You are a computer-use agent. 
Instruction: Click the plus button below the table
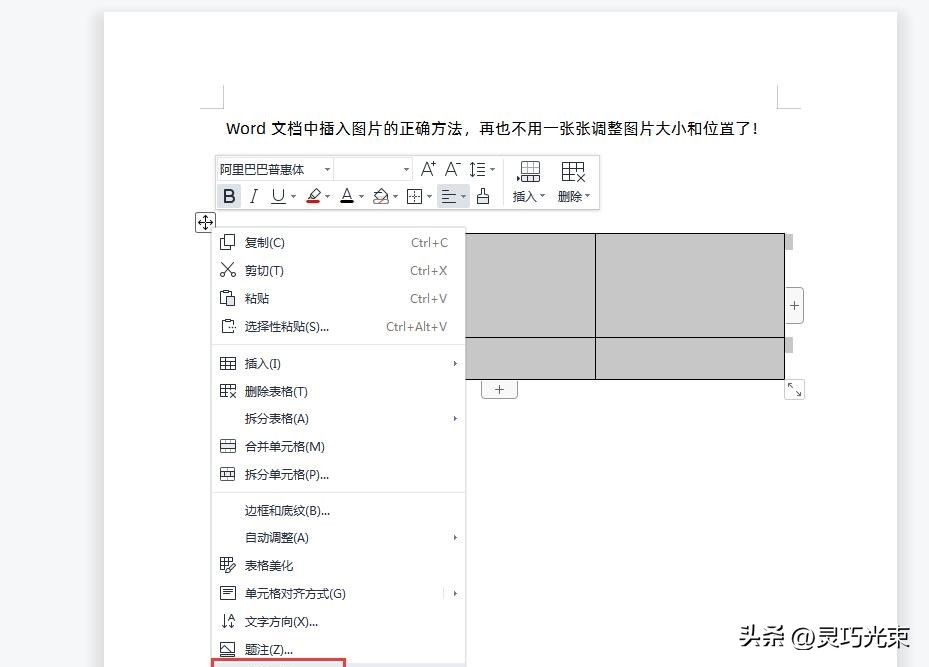click(x=499, y=388)
